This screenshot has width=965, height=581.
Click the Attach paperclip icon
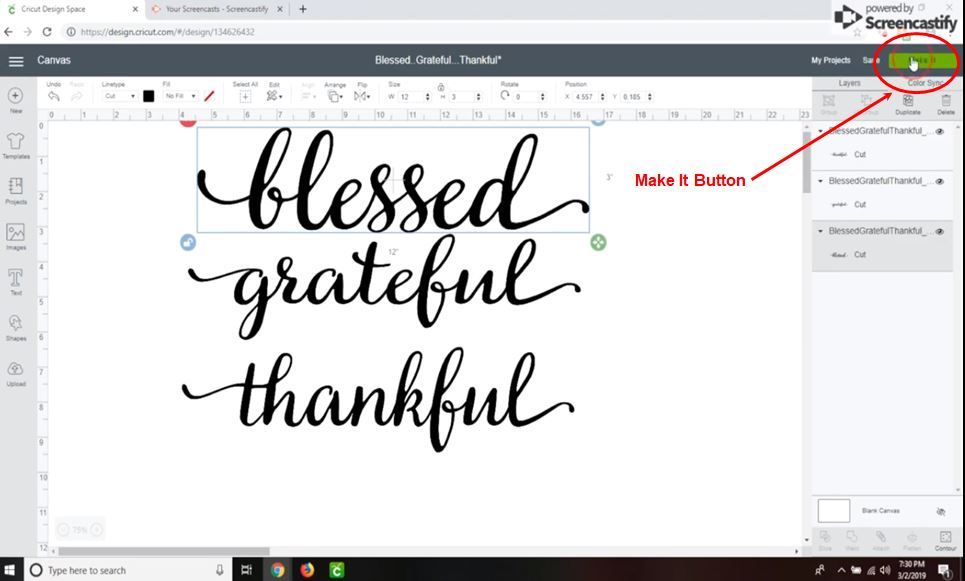tap(881, 537)
